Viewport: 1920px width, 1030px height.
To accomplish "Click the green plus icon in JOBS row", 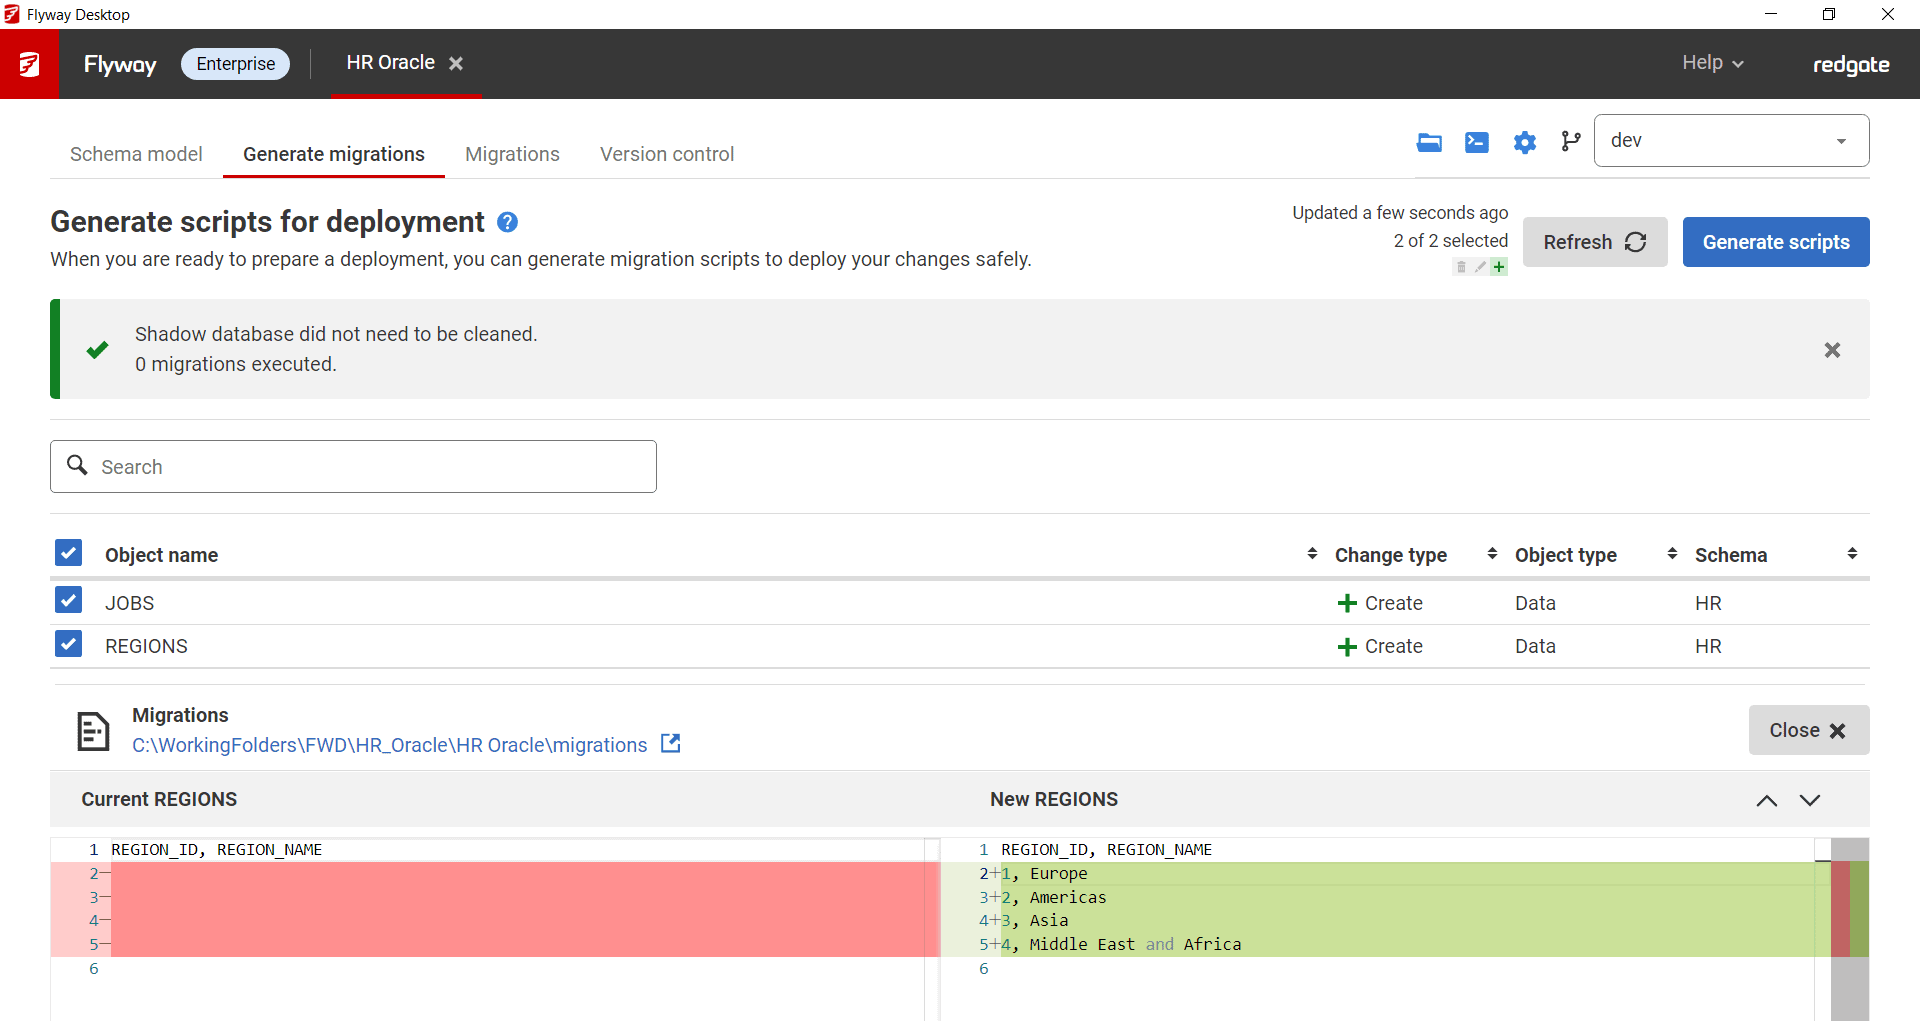I will pos(1347,603).
